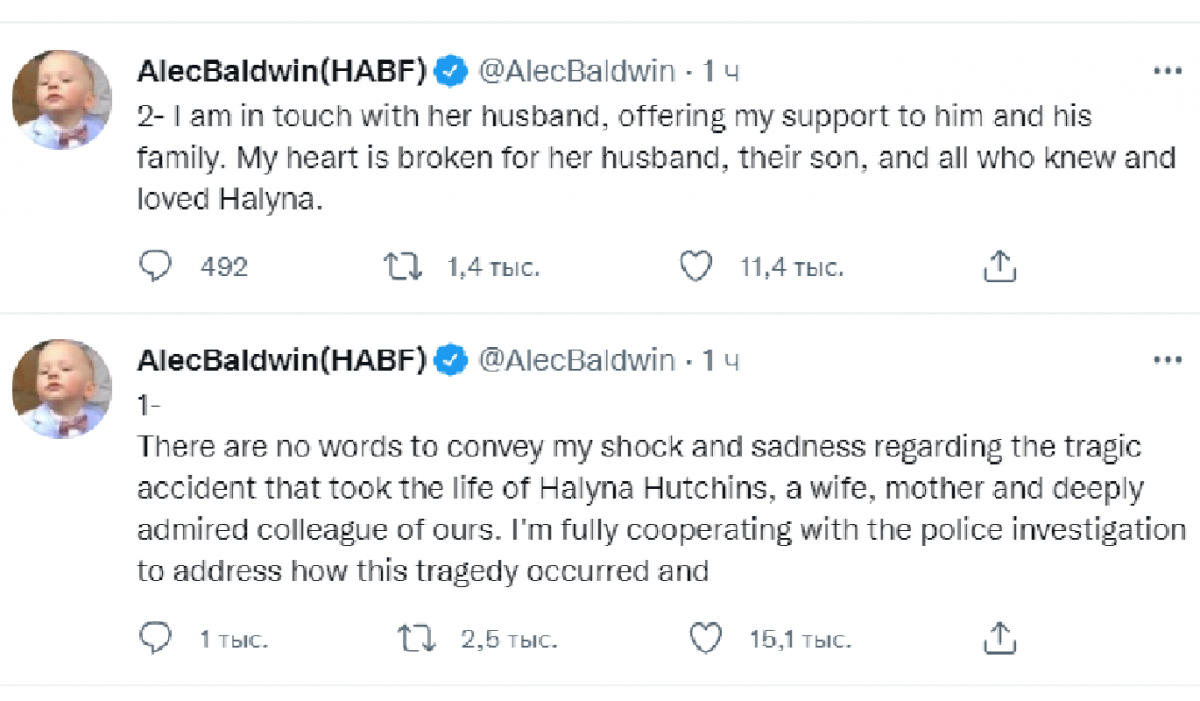This screenshot has width=1200, height=701.
Task: Open AlecBaldwin(HABF) display name on bottom tweet
Action: click(282, 360)
